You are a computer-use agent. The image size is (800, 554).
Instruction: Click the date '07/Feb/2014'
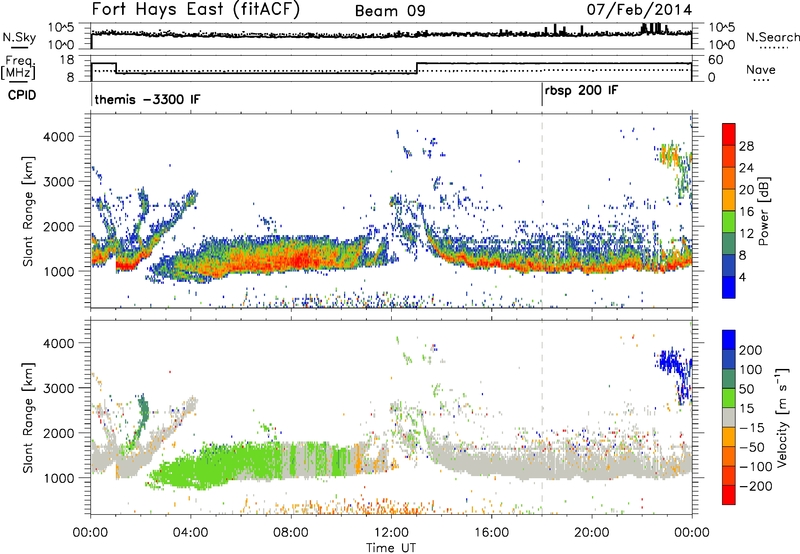(639, 9)
